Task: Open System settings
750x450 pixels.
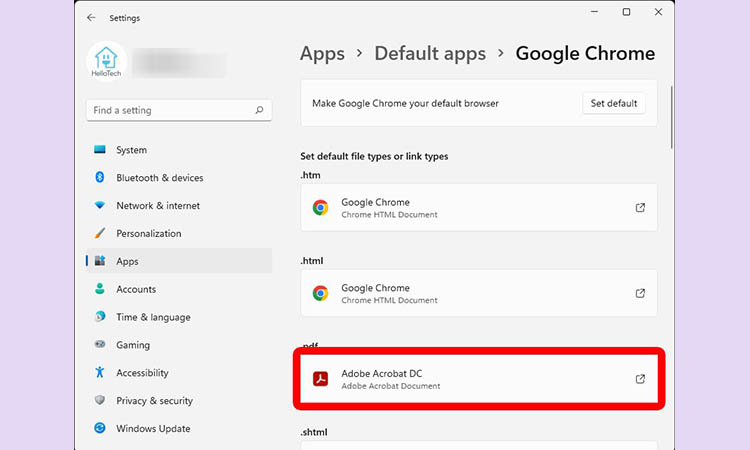Action: pos(179,150)
